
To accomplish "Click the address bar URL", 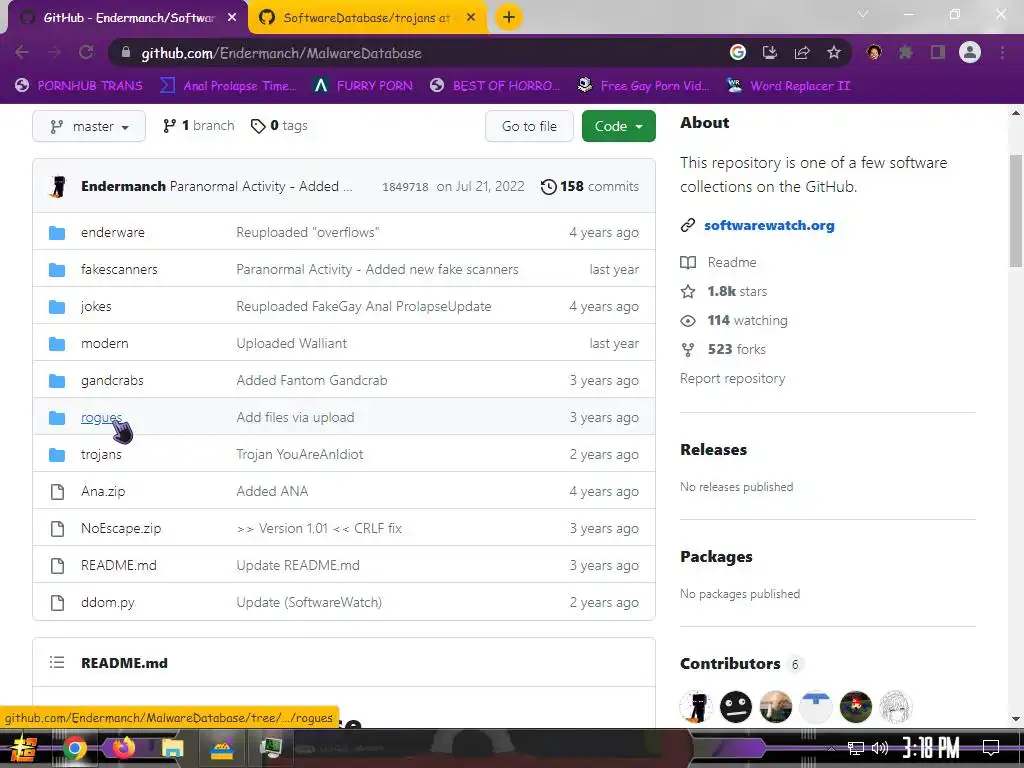I will point(281,54).
